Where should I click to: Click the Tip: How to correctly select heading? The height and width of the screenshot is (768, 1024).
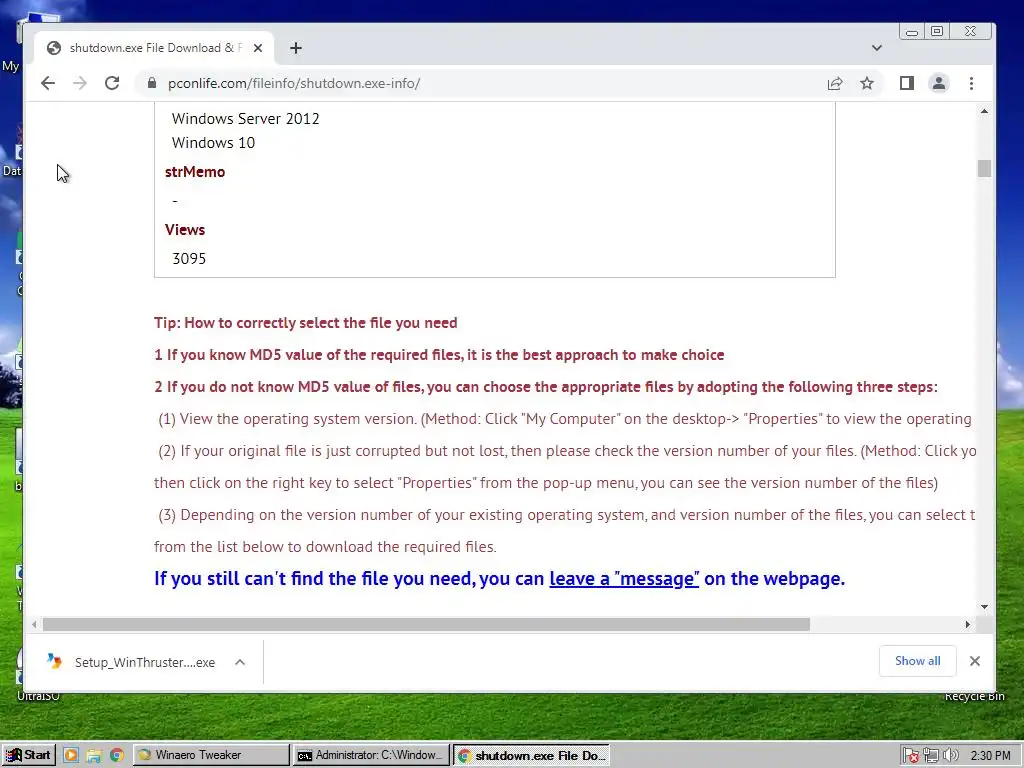pyautogui.click(x=306, y=323)
